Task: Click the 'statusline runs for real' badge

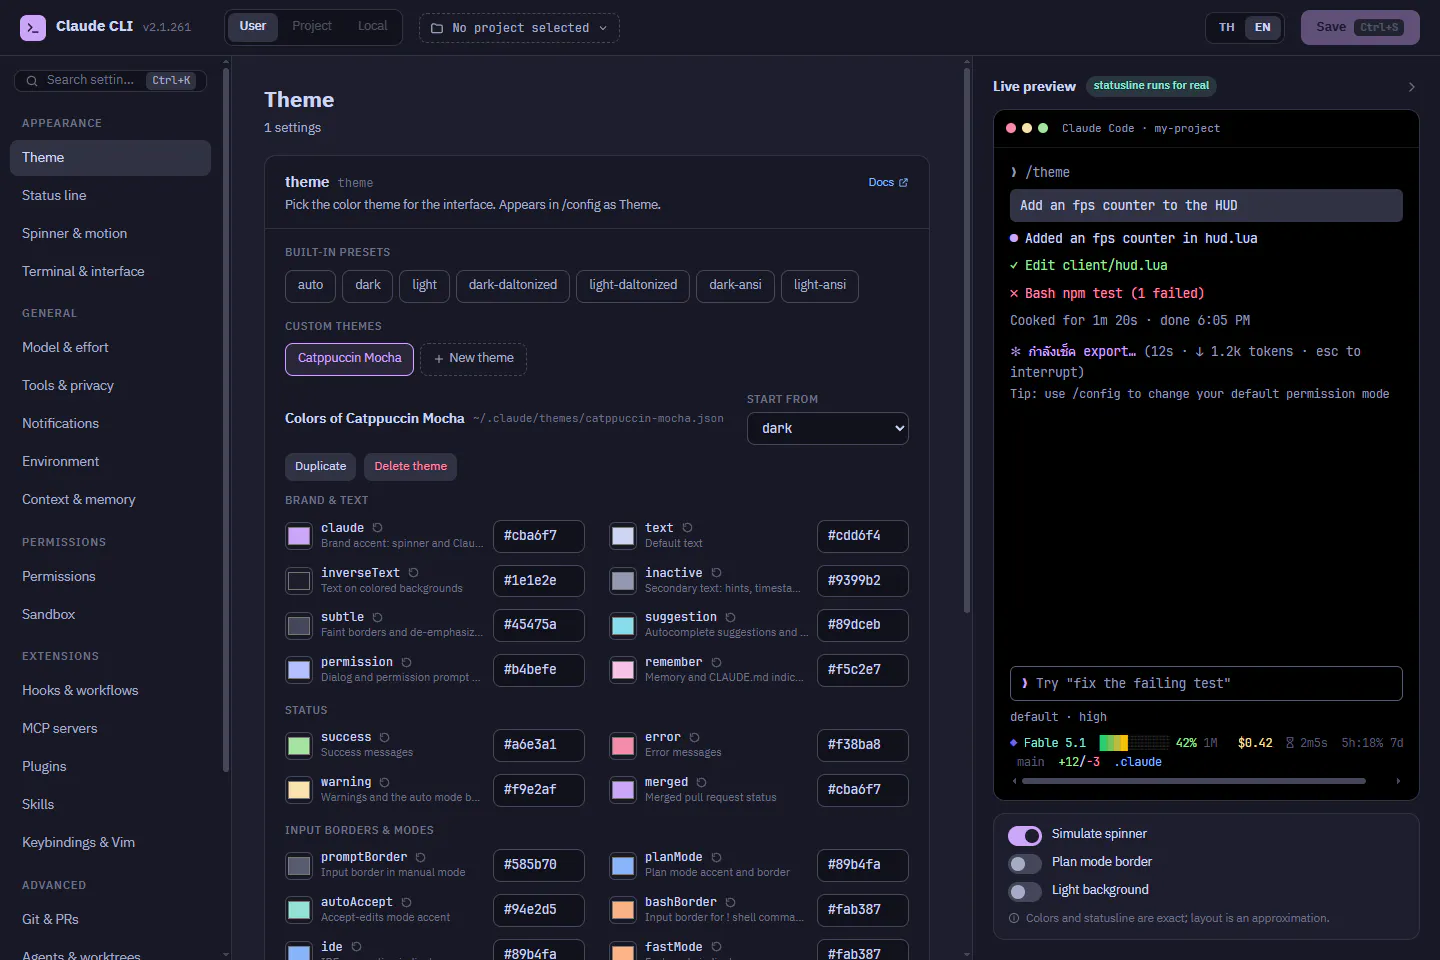Action: tap(1151, 86)
